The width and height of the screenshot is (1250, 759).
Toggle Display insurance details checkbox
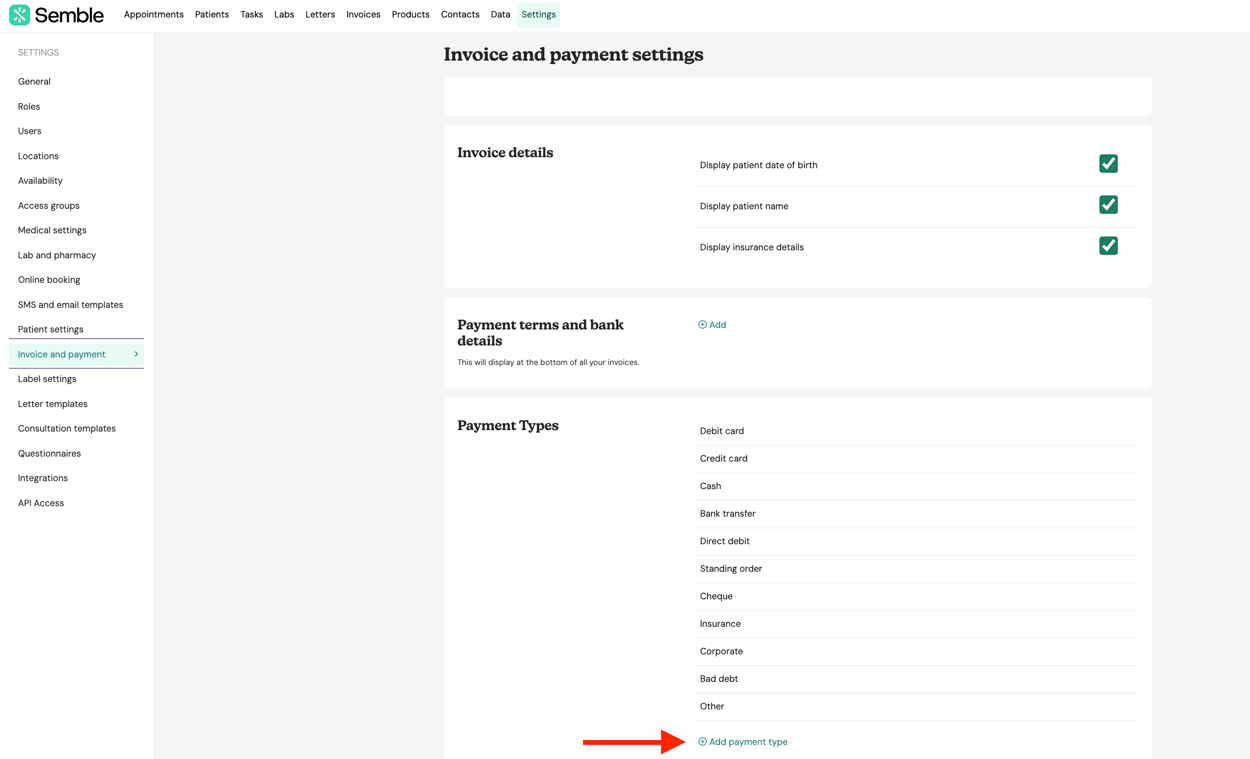(x=1108, y=246)
